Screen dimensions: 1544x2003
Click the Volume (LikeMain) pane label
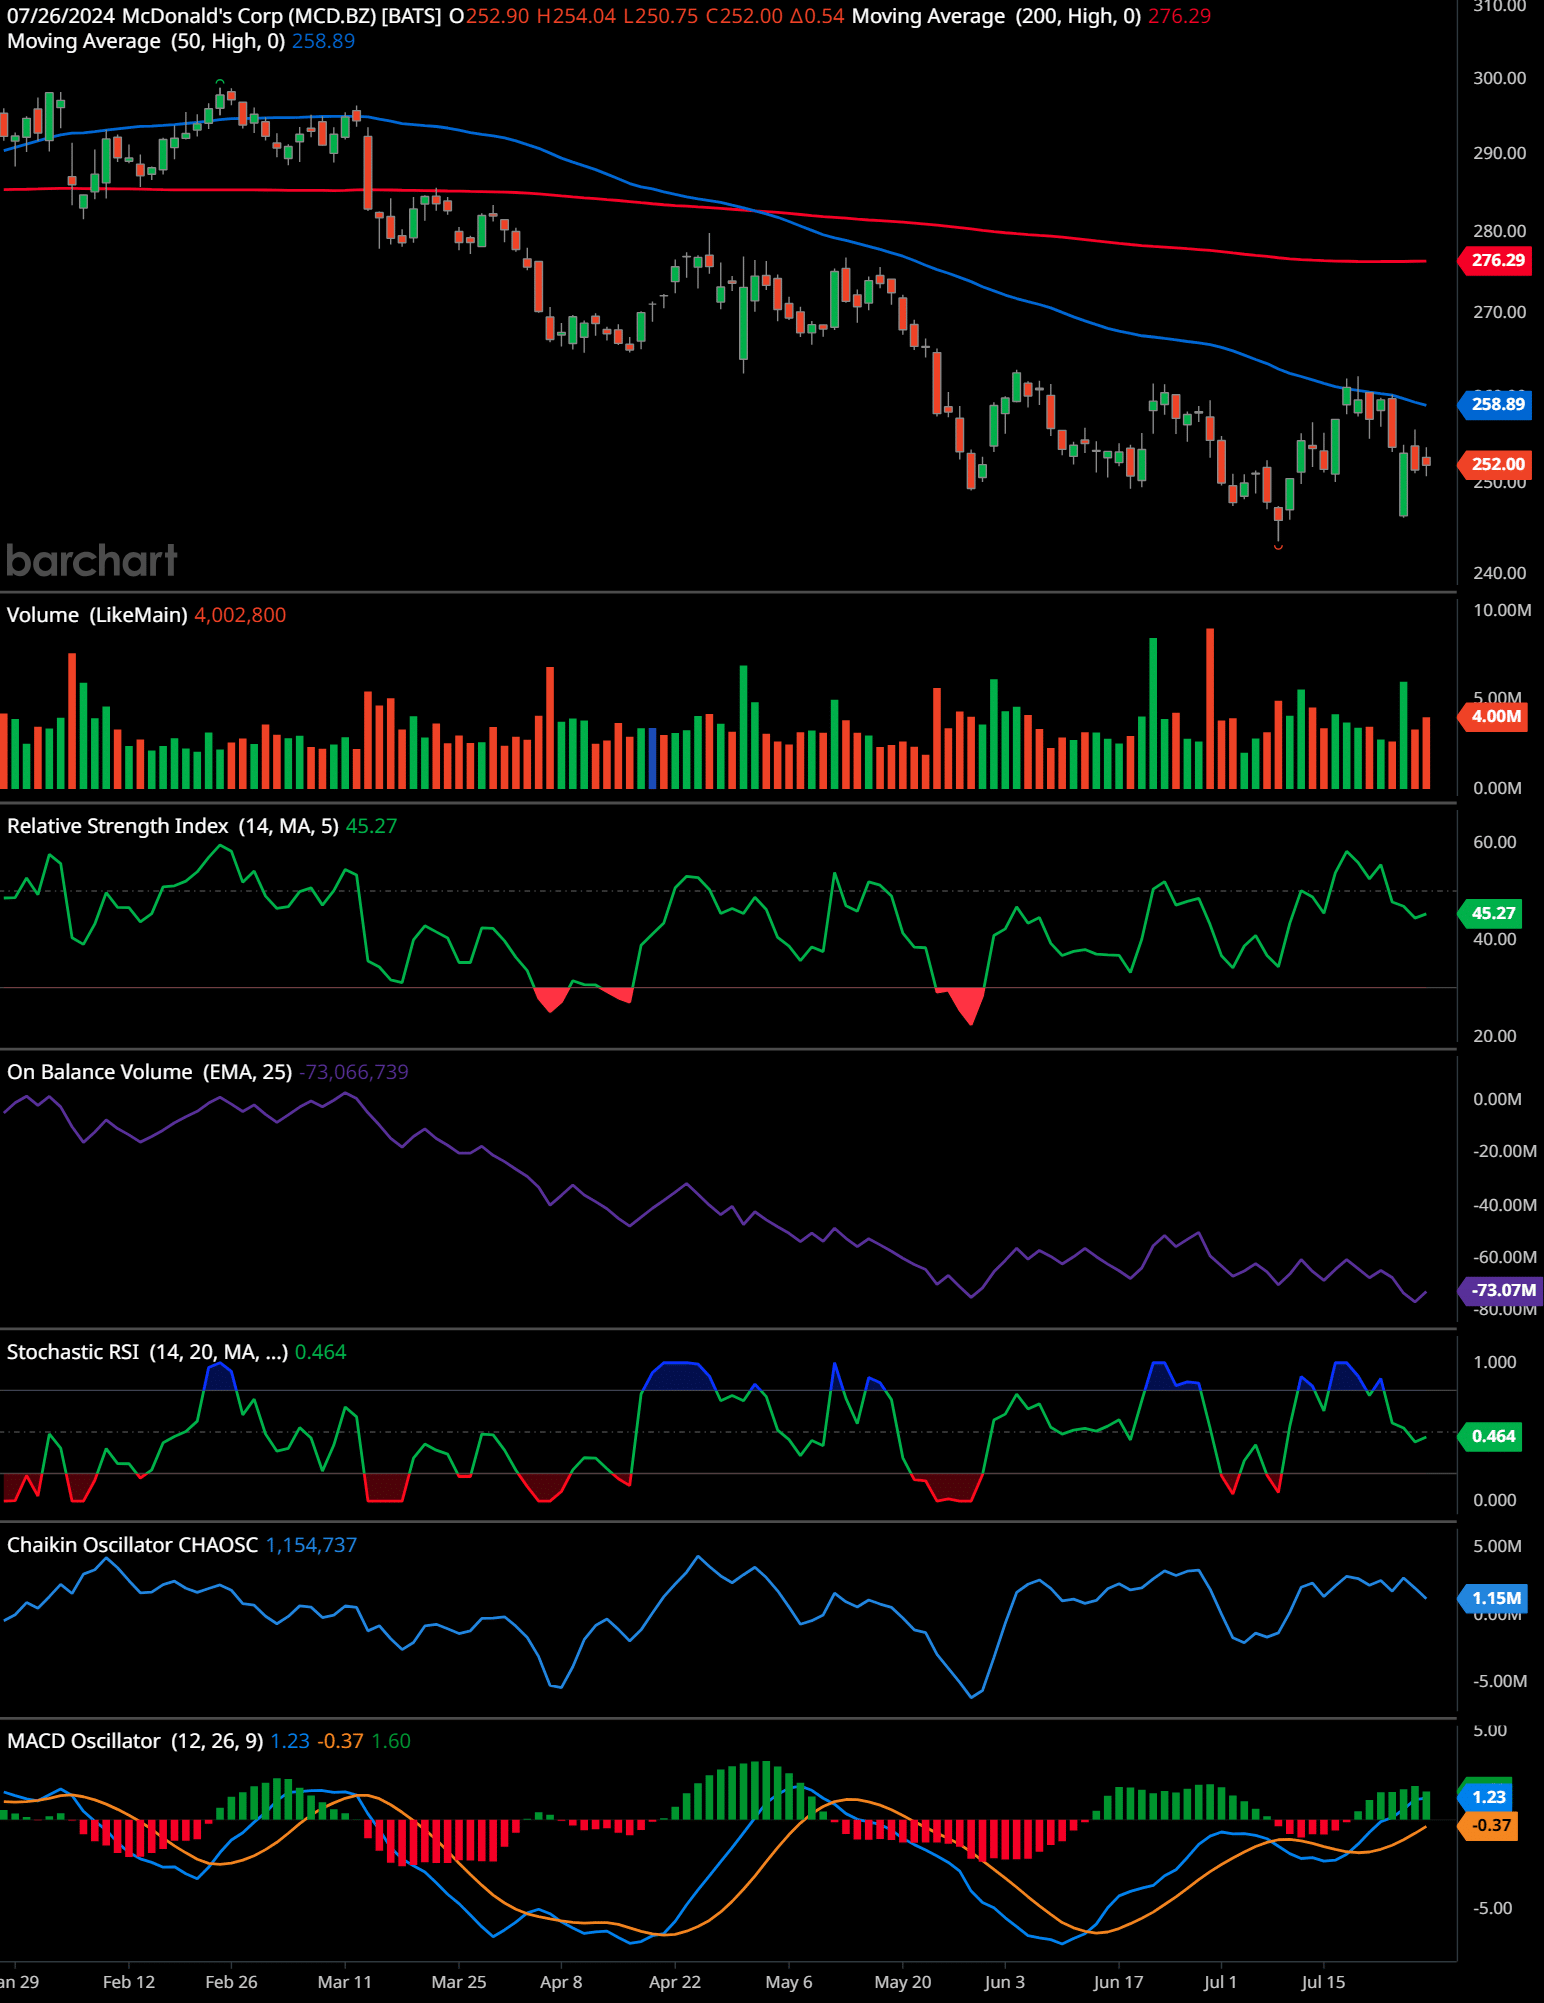[x=97, y=615]
